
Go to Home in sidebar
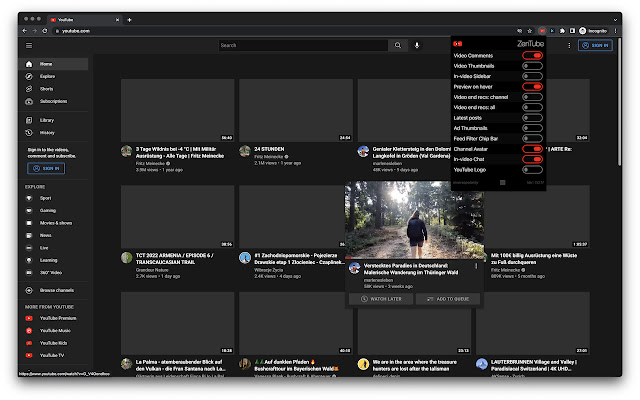(53, 64)
